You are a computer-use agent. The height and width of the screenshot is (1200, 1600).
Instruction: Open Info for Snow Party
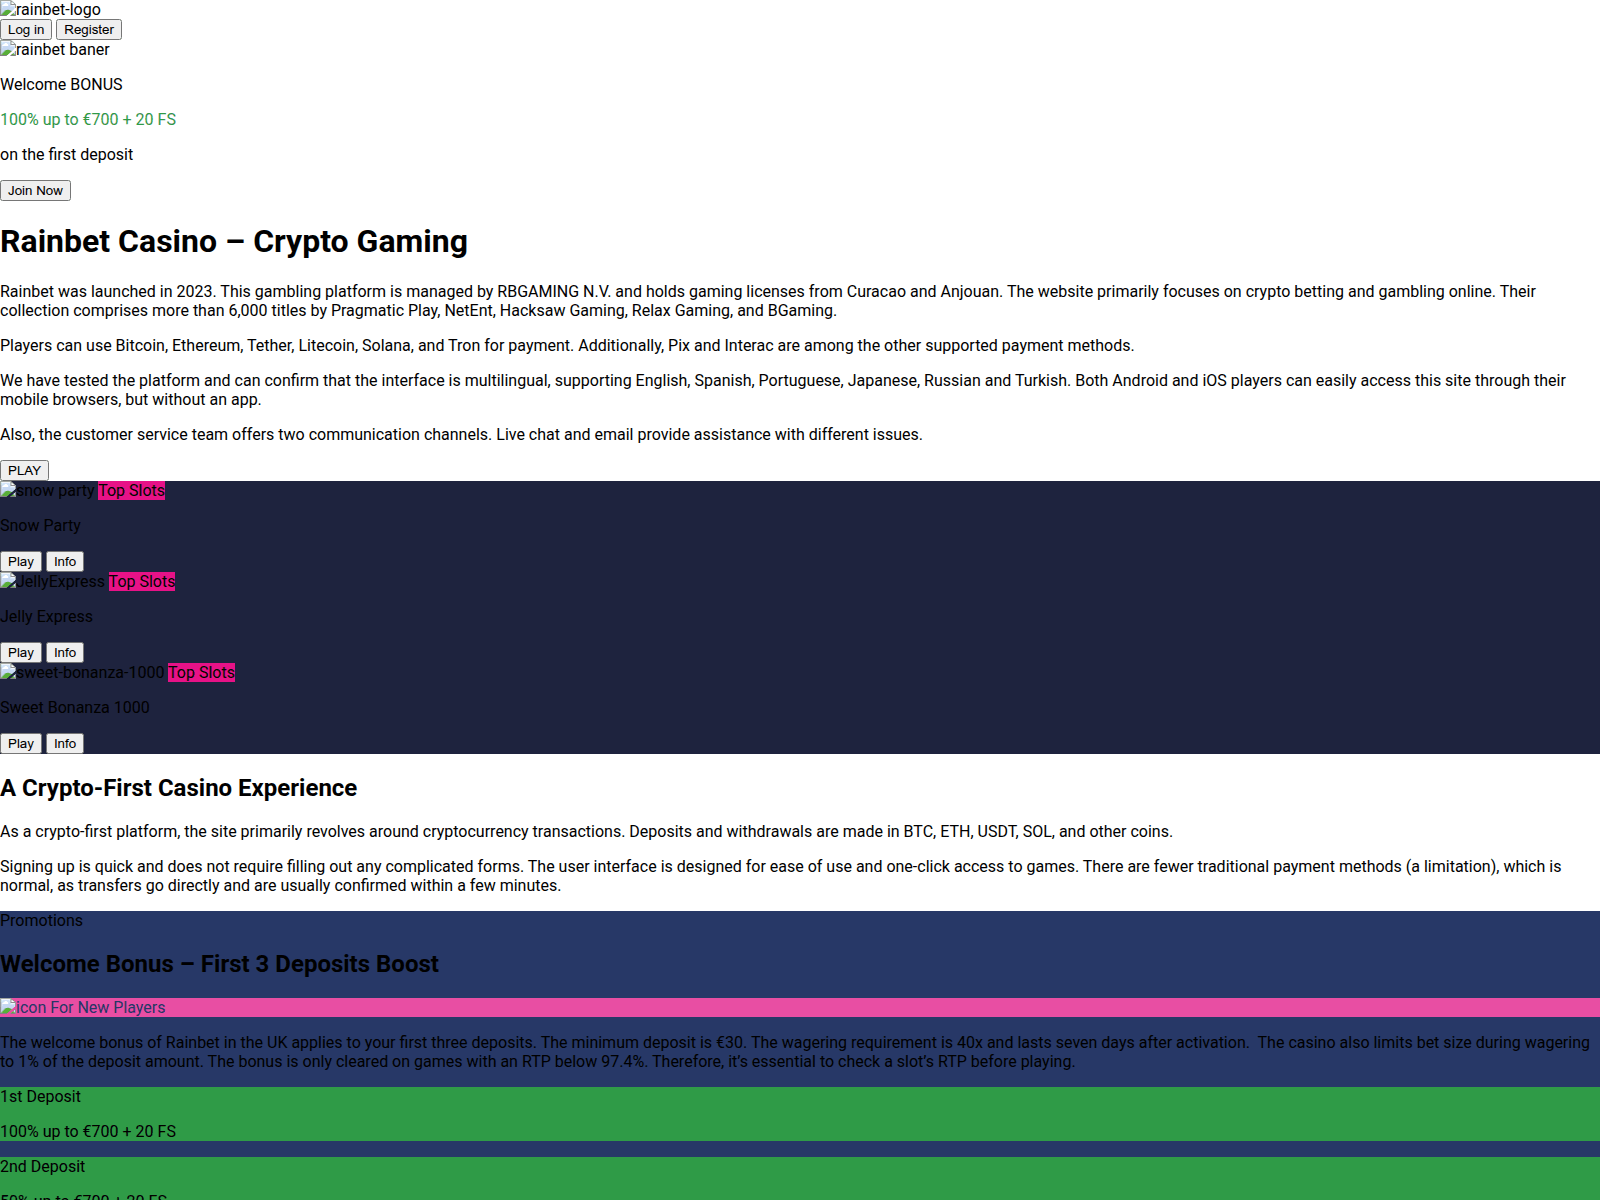65,562
